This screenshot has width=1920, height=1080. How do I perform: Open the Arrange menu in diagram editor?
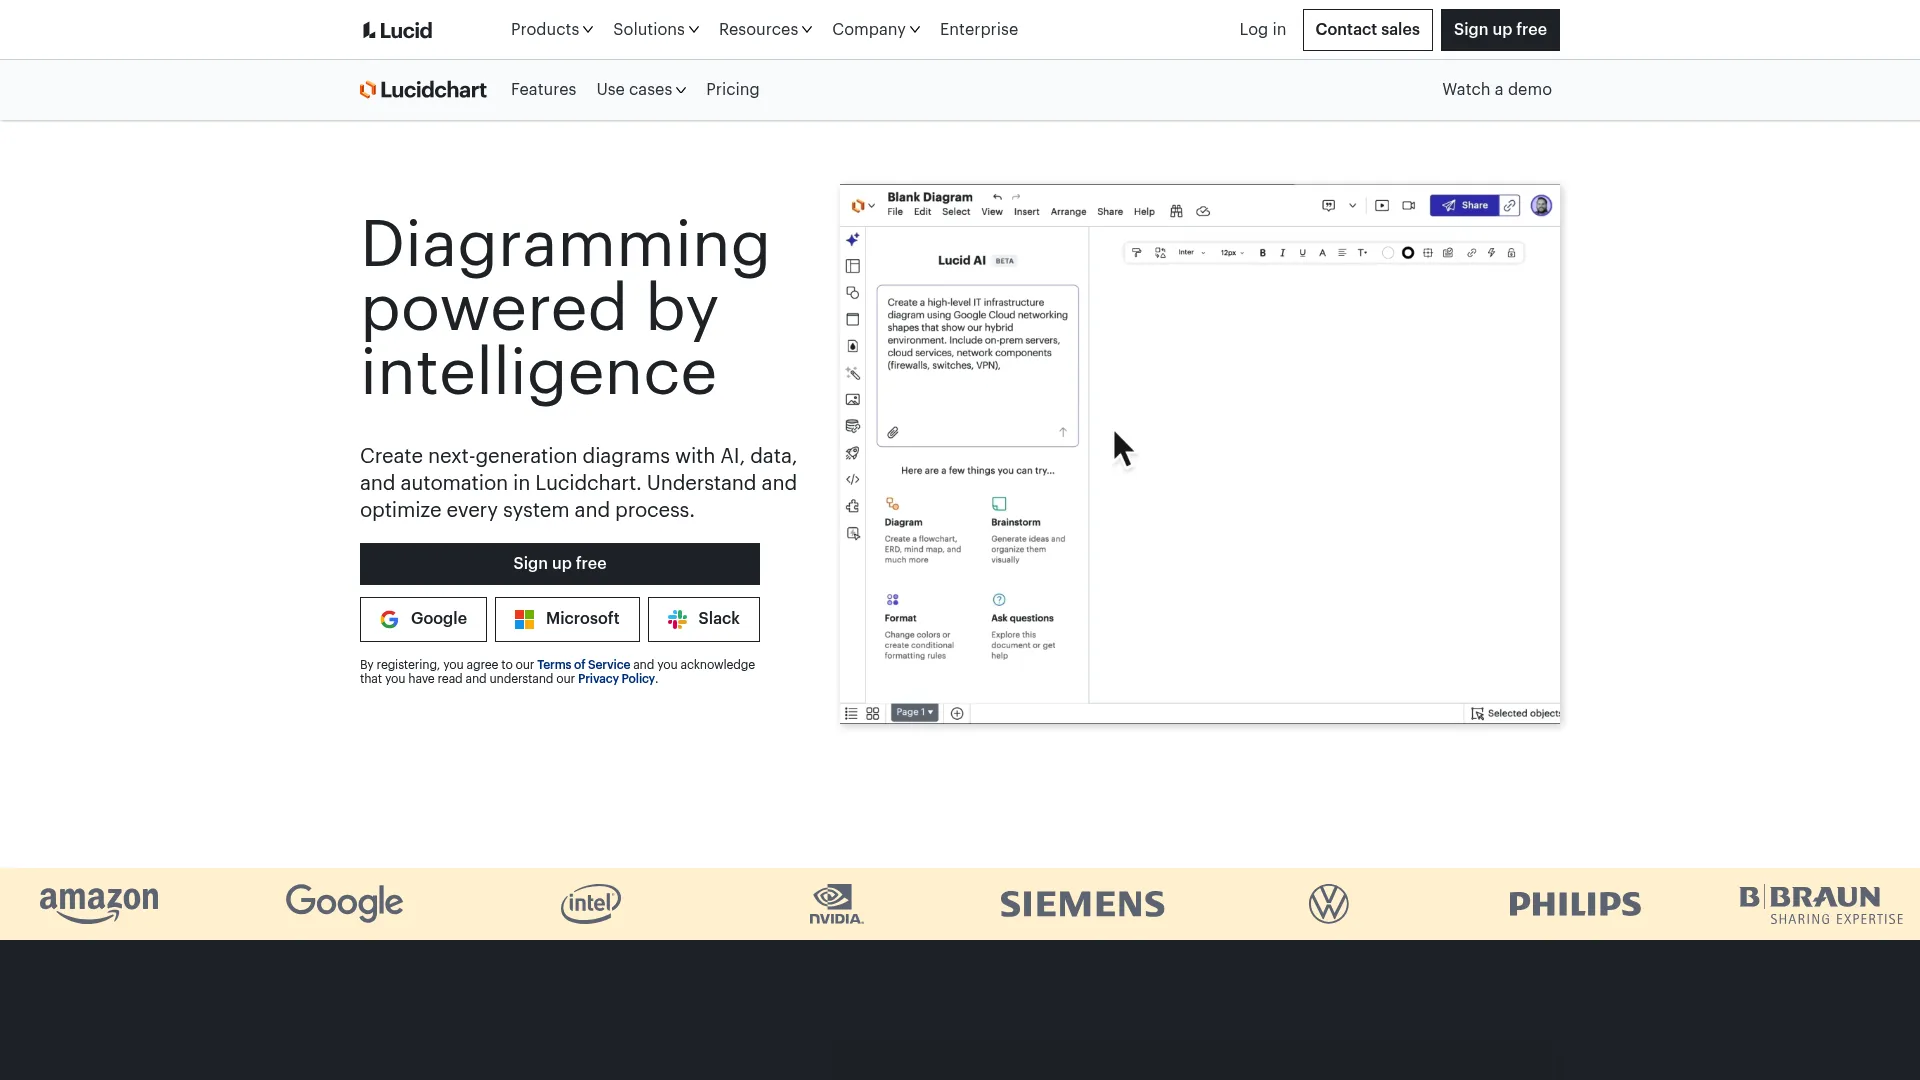click(1068, 212)
